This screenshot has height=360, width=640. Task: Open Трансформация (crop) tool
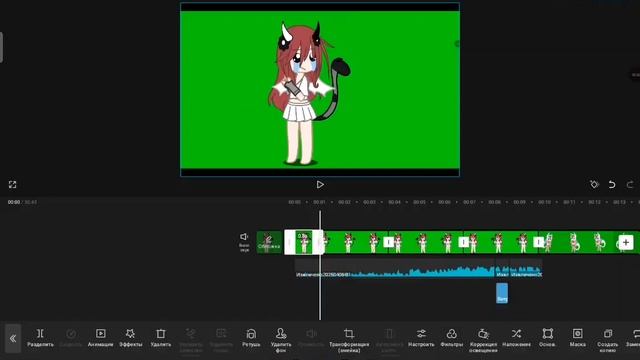(349, 340)
